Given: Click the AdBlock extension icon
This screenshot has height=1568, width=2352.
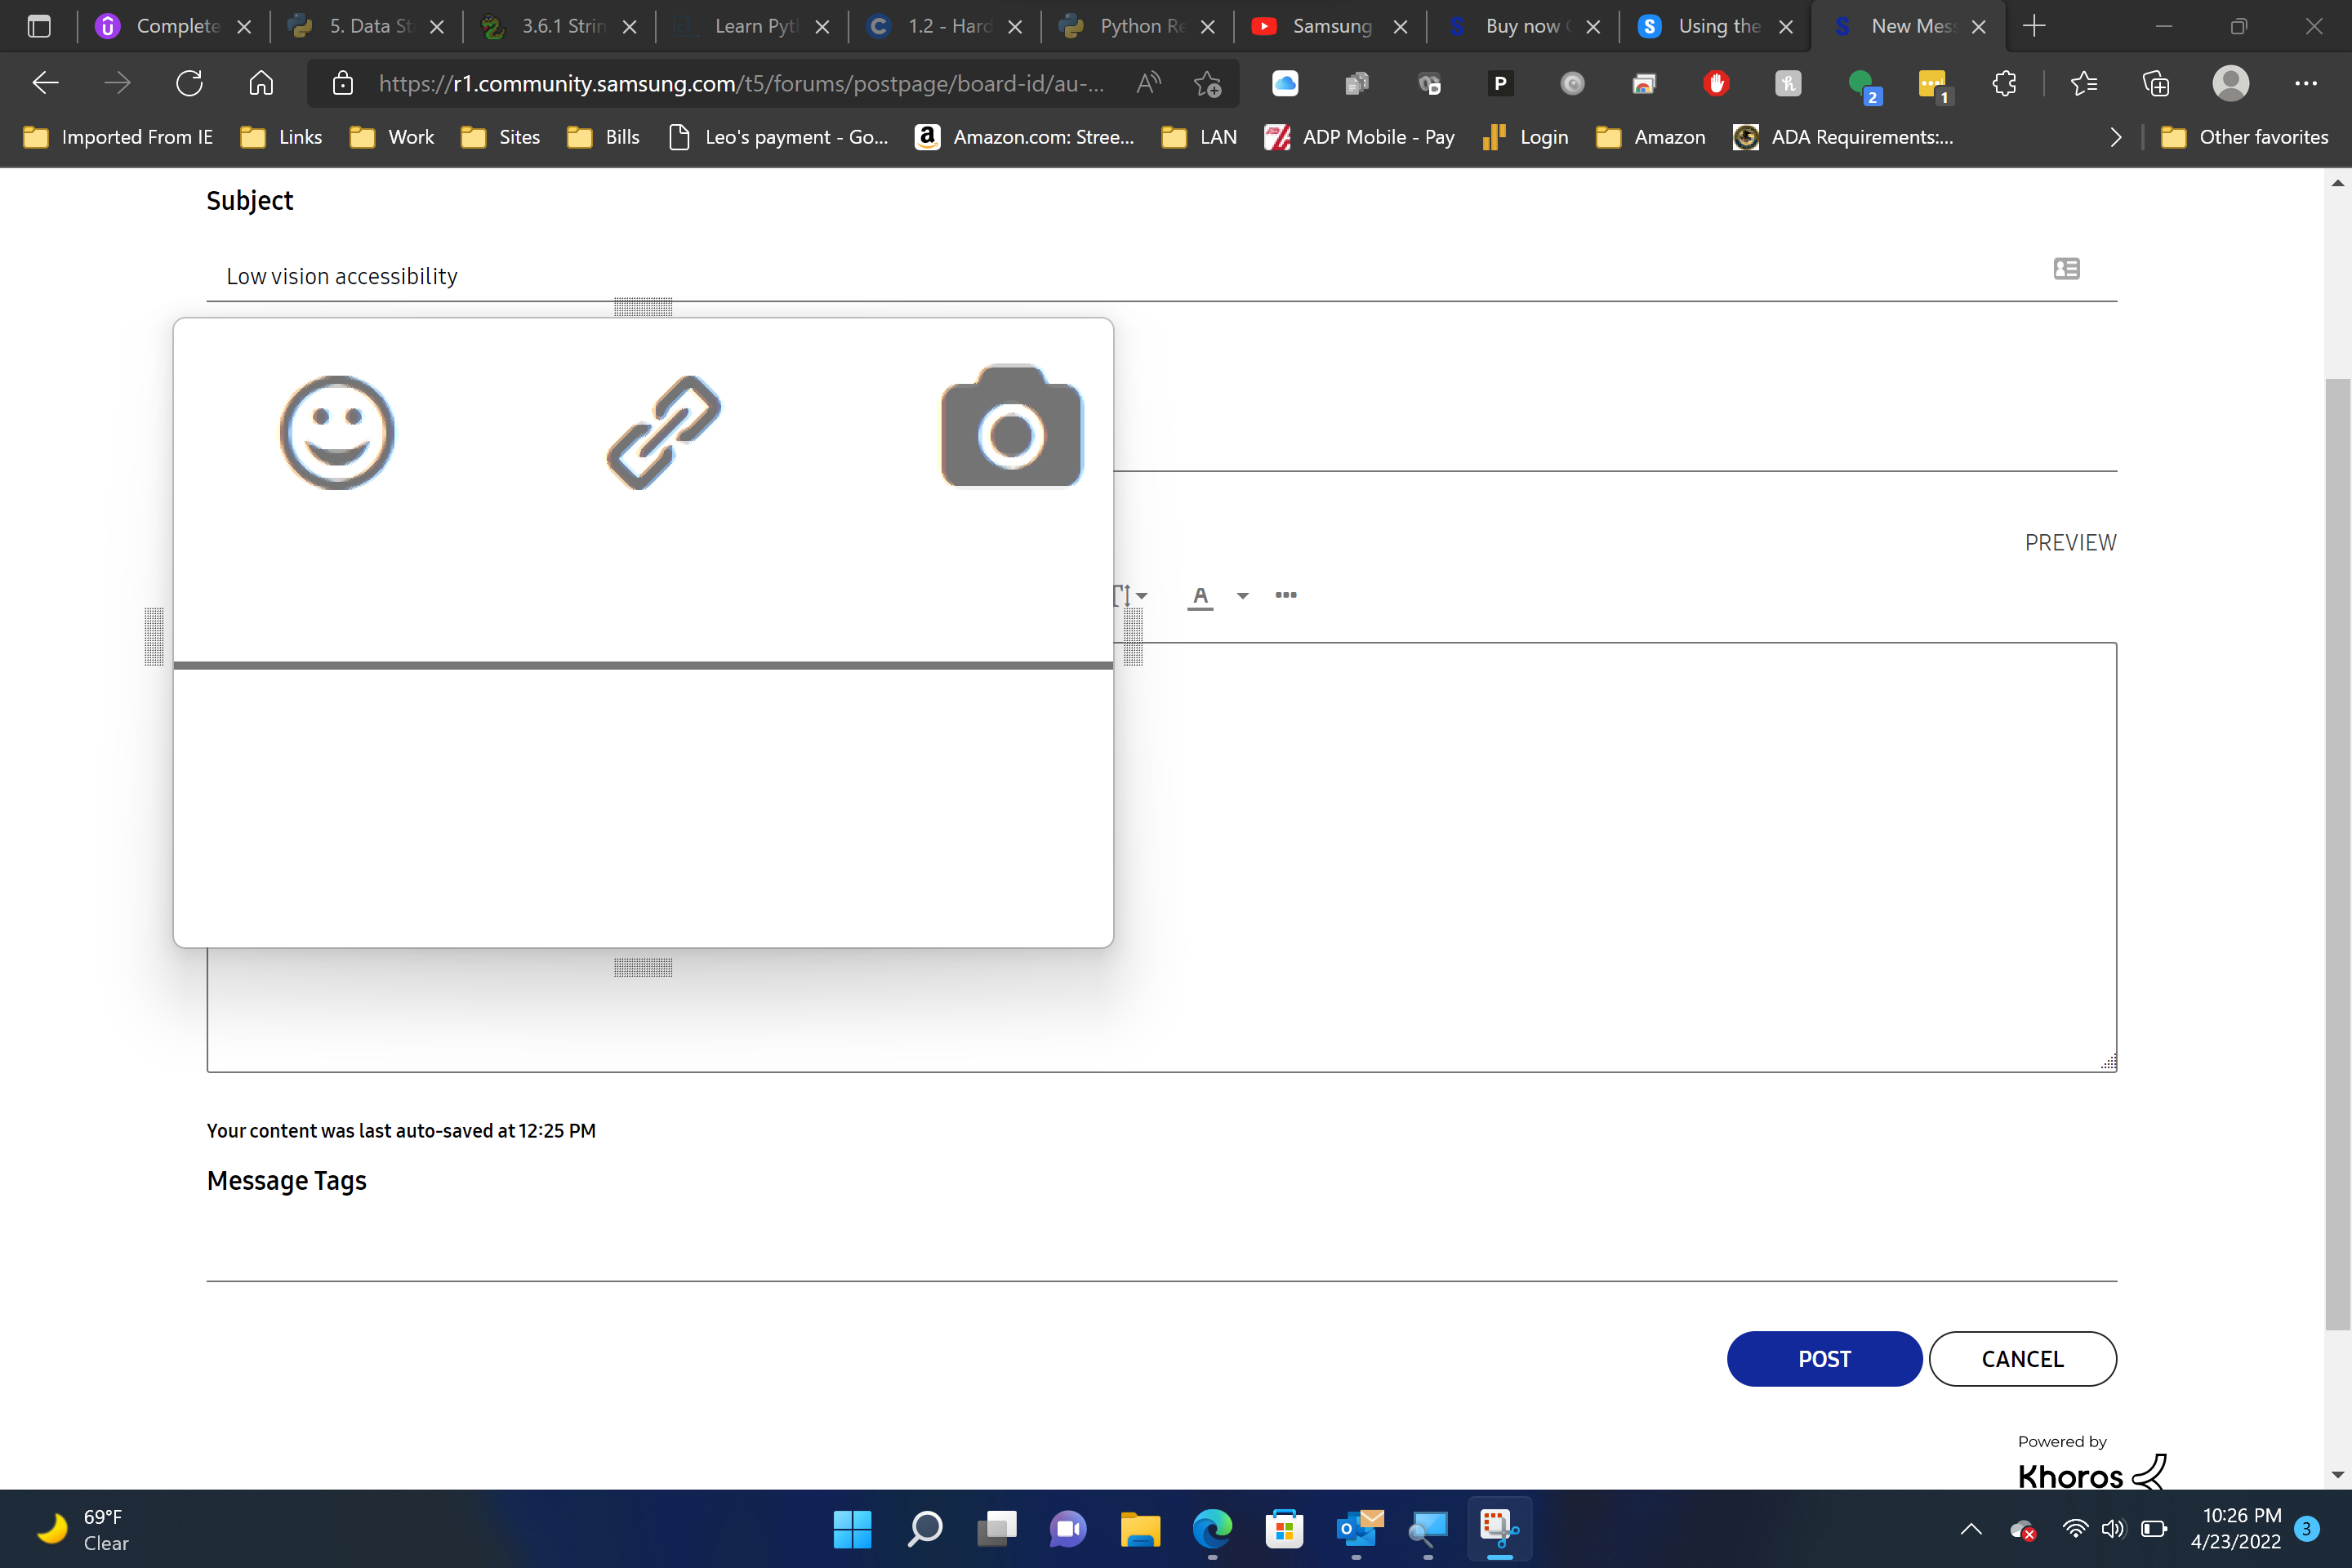Looking at the screenshot, I should pyautogui.click(x=1716, y=84).
